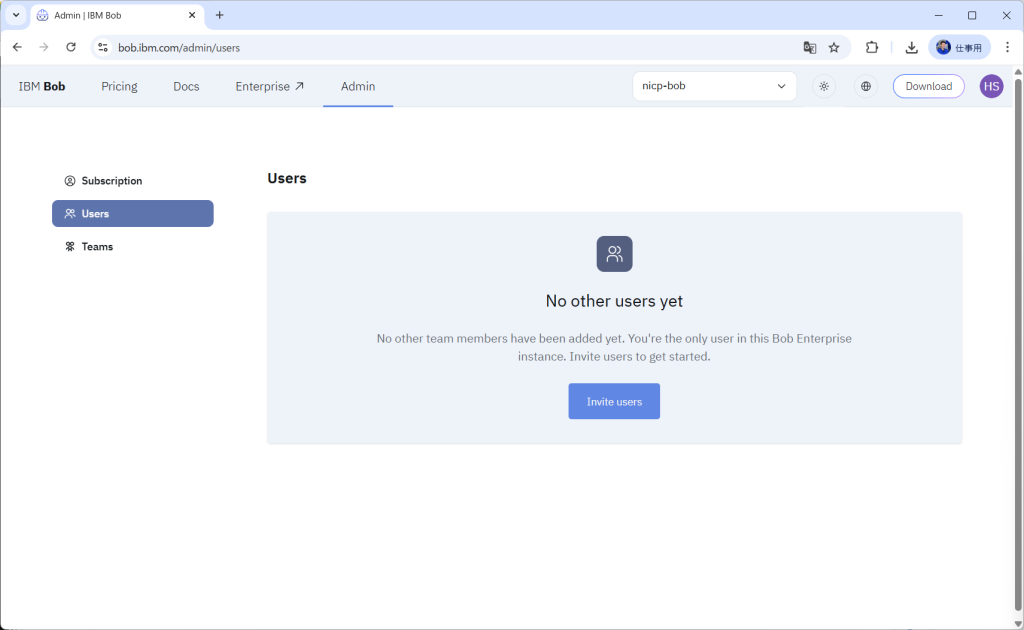
Task: Click the address bar URL
Action: [x=179, y=48]
